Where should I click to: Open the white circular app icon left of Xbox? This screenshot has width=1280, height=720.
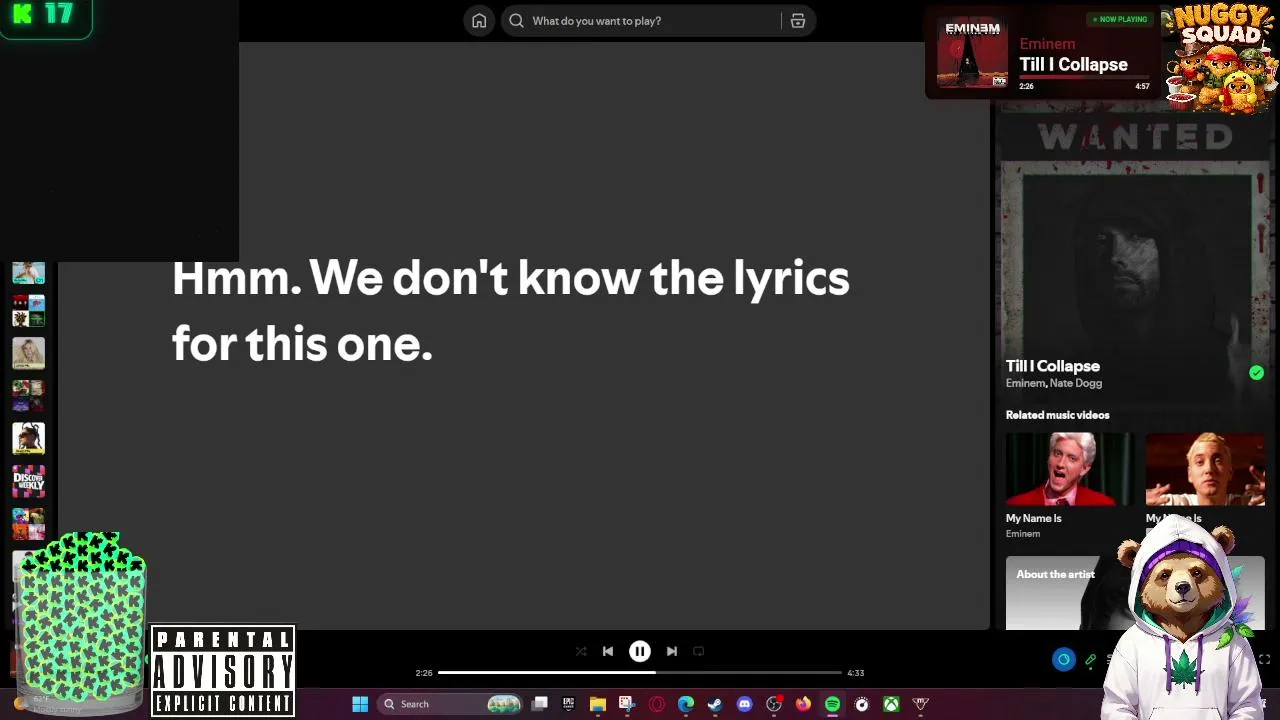point(862,704)
